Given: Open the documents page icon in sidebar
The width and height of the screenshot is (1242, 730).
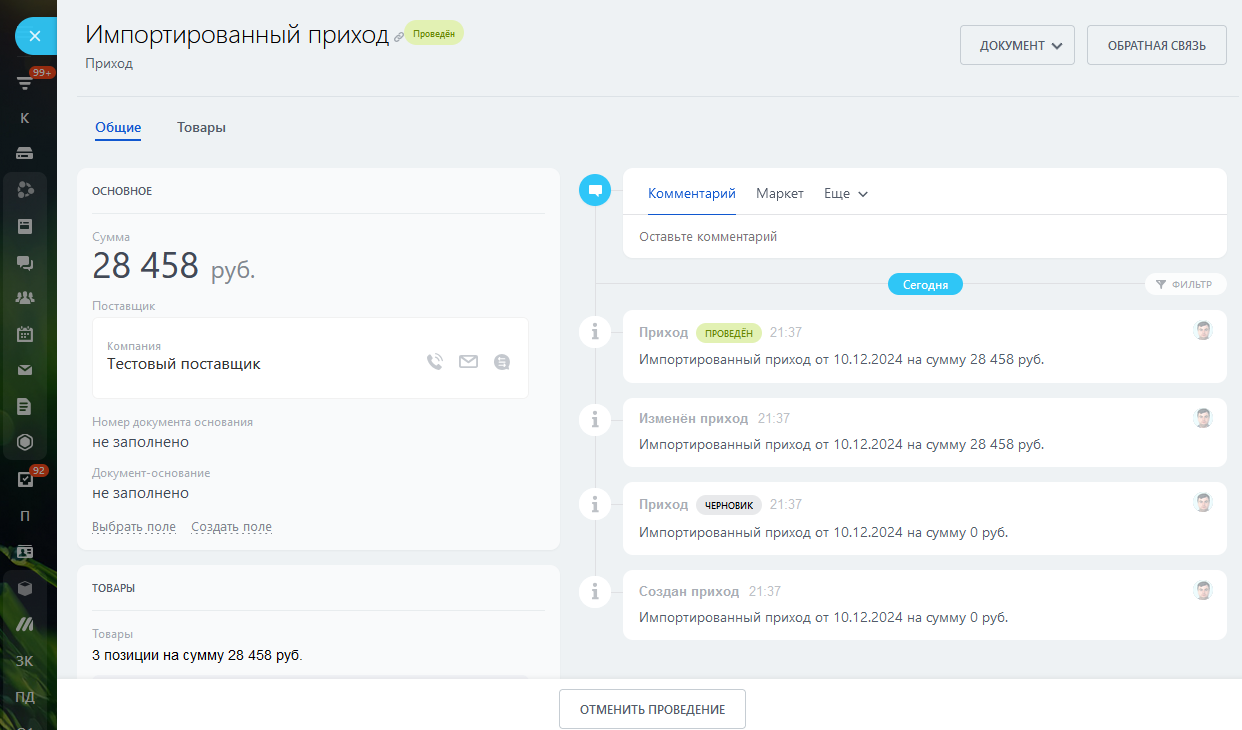Looking at the screenshot, I should (25, 406).
